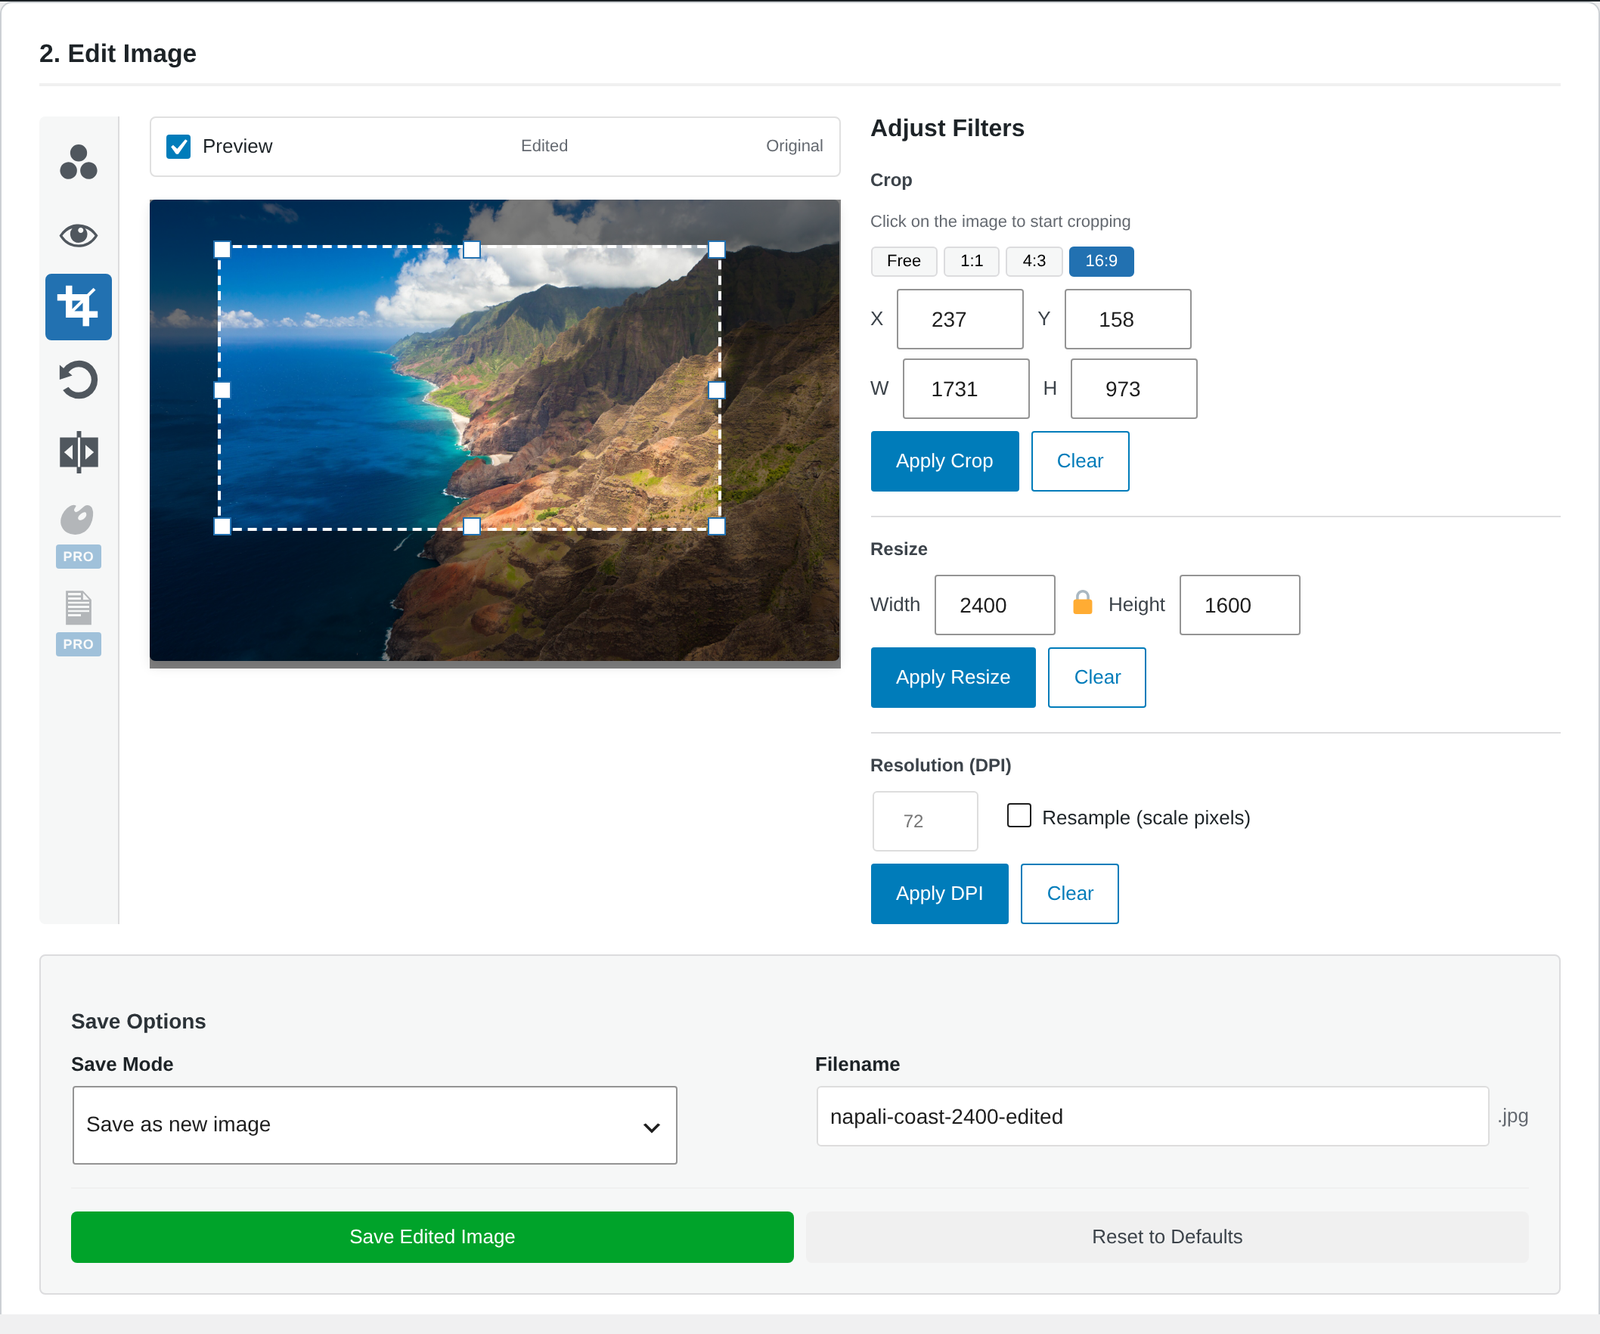Focus the DPI field showing 72
Screen dimensions: 1600x1334
pos(925,821)
